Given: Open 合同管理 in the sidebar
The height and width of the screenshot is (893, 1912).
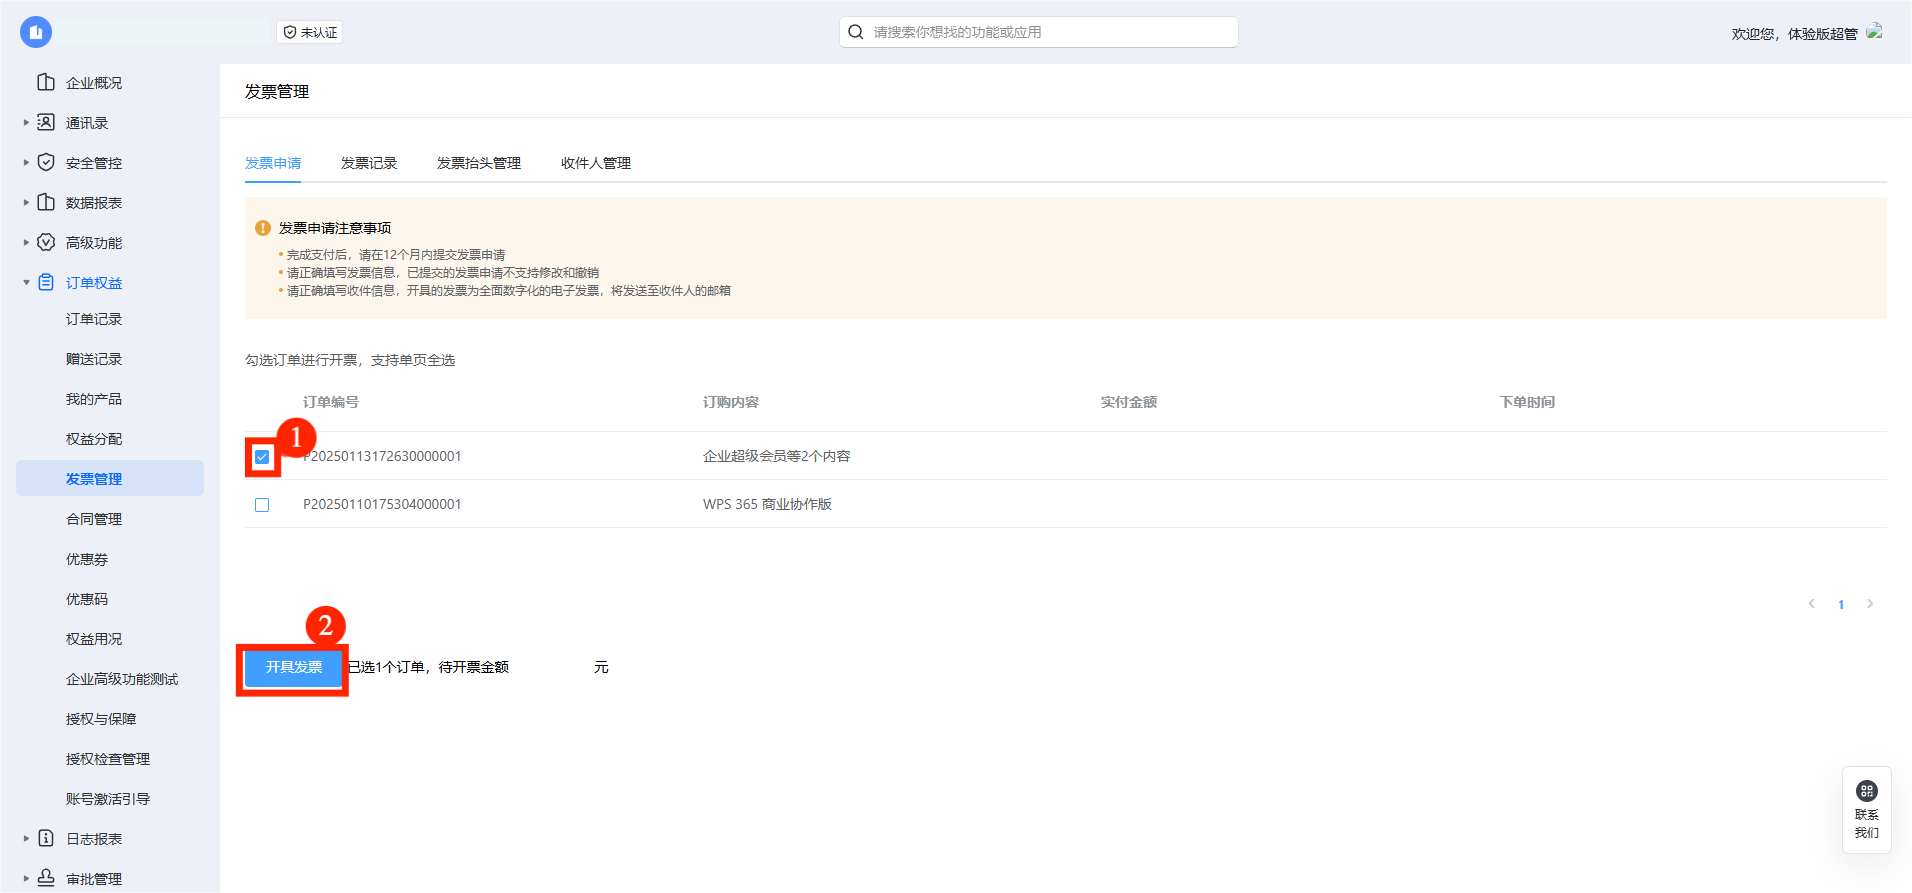Looking at the screenshot, I should (x=94, y=519).
